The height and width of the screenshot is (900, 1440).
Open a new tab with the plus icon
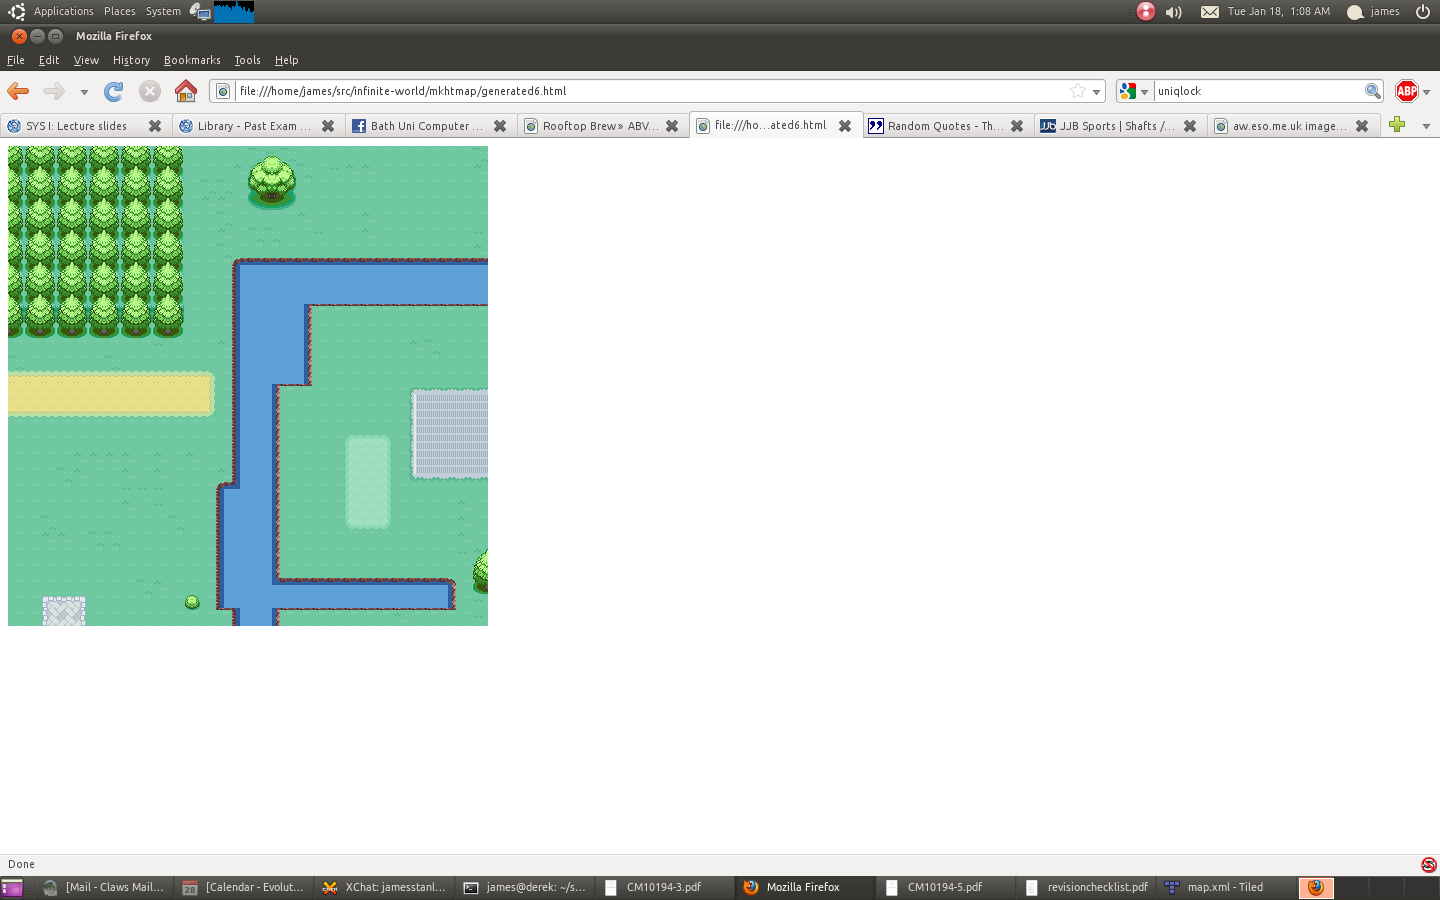(1397, 125)
